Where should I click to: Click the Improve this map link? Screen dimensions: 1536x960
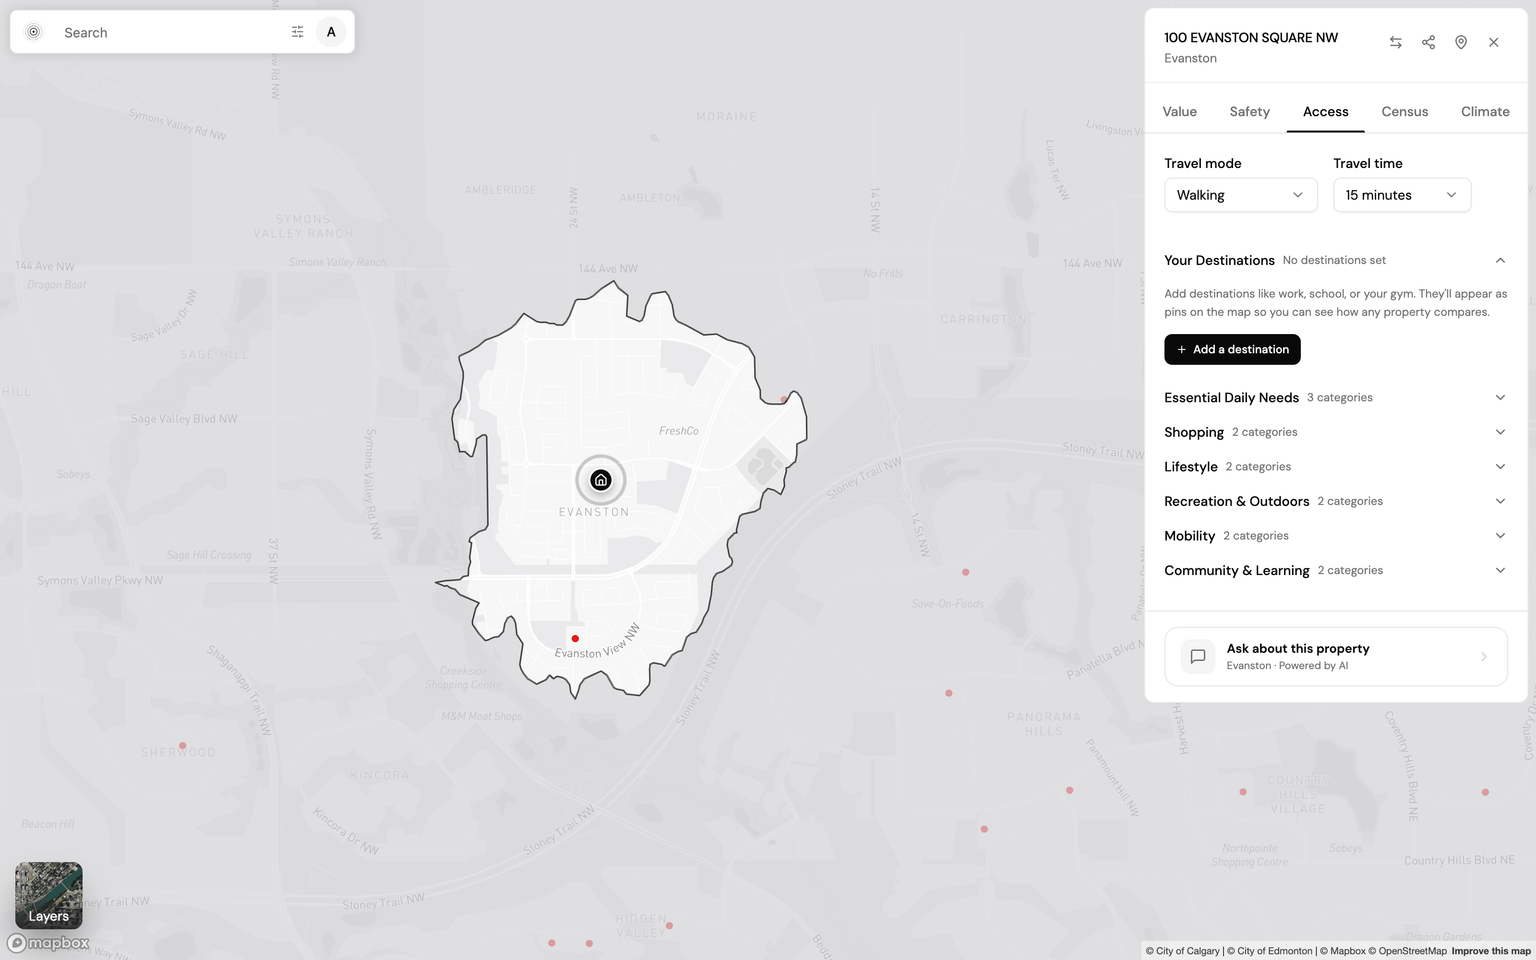[1491, 951]
